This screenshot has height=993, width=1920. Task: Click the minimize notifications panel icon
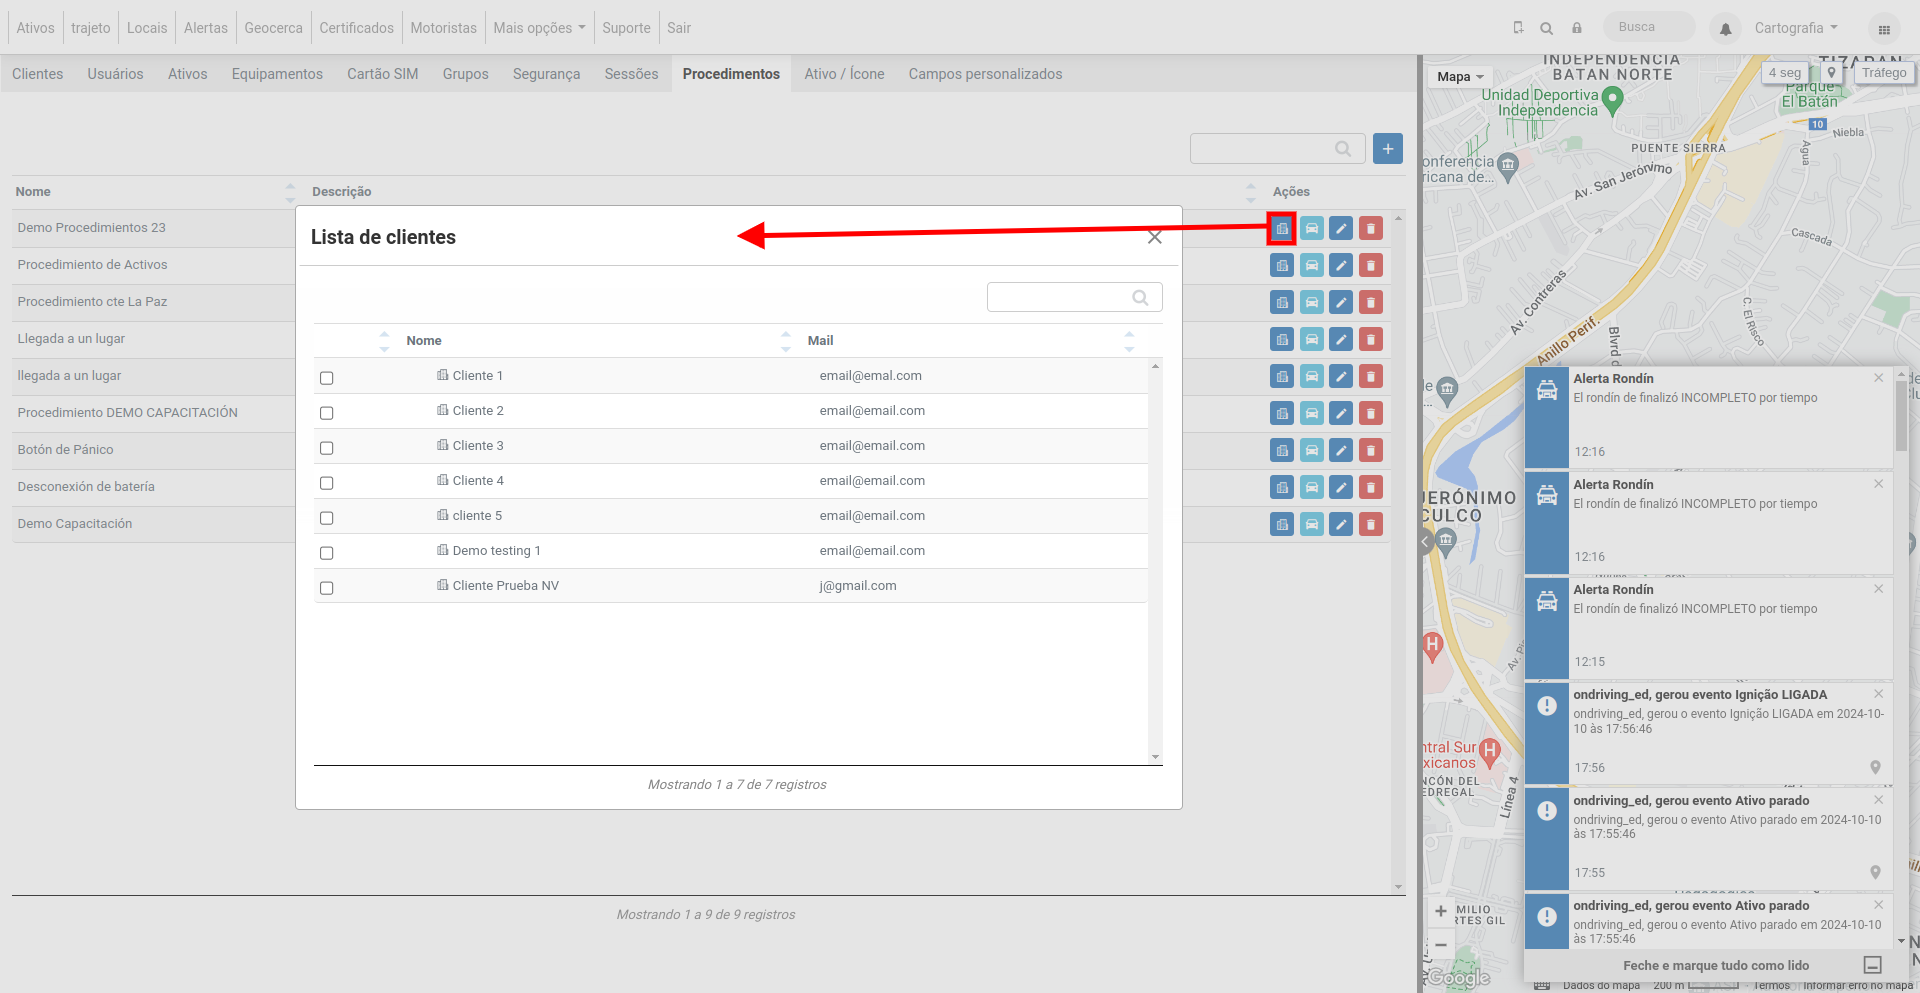[1873, 965]
